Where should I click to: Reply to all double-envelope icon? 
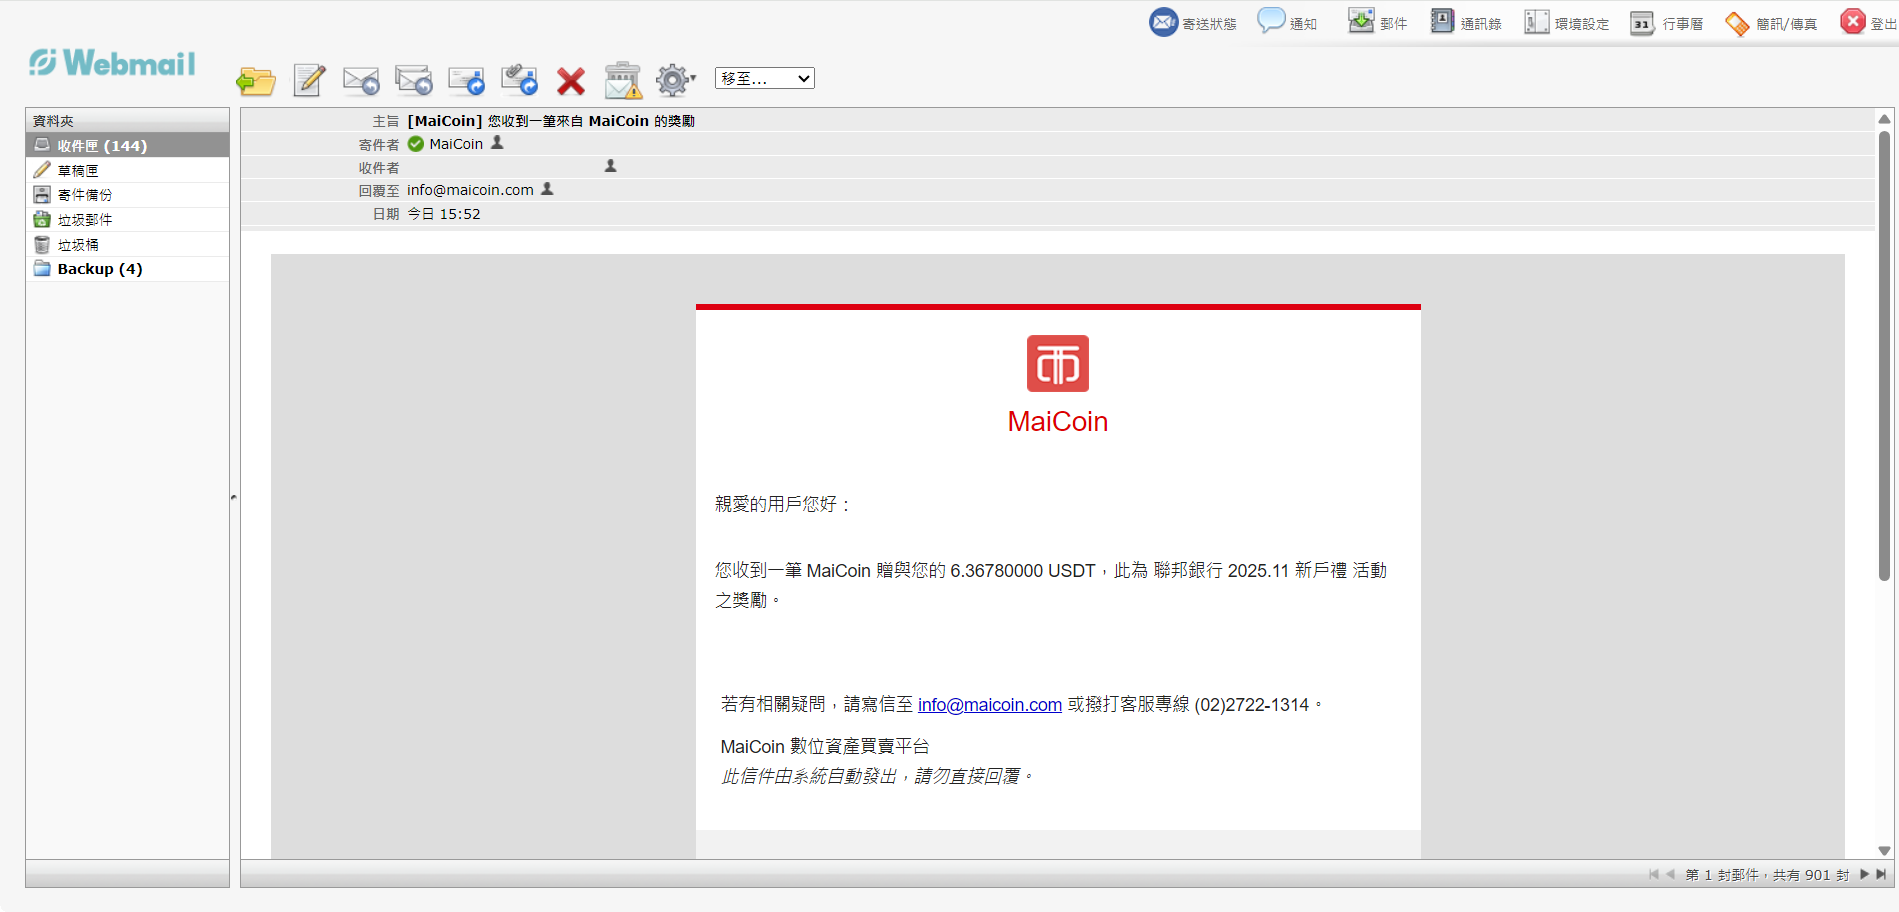point(413,80)
